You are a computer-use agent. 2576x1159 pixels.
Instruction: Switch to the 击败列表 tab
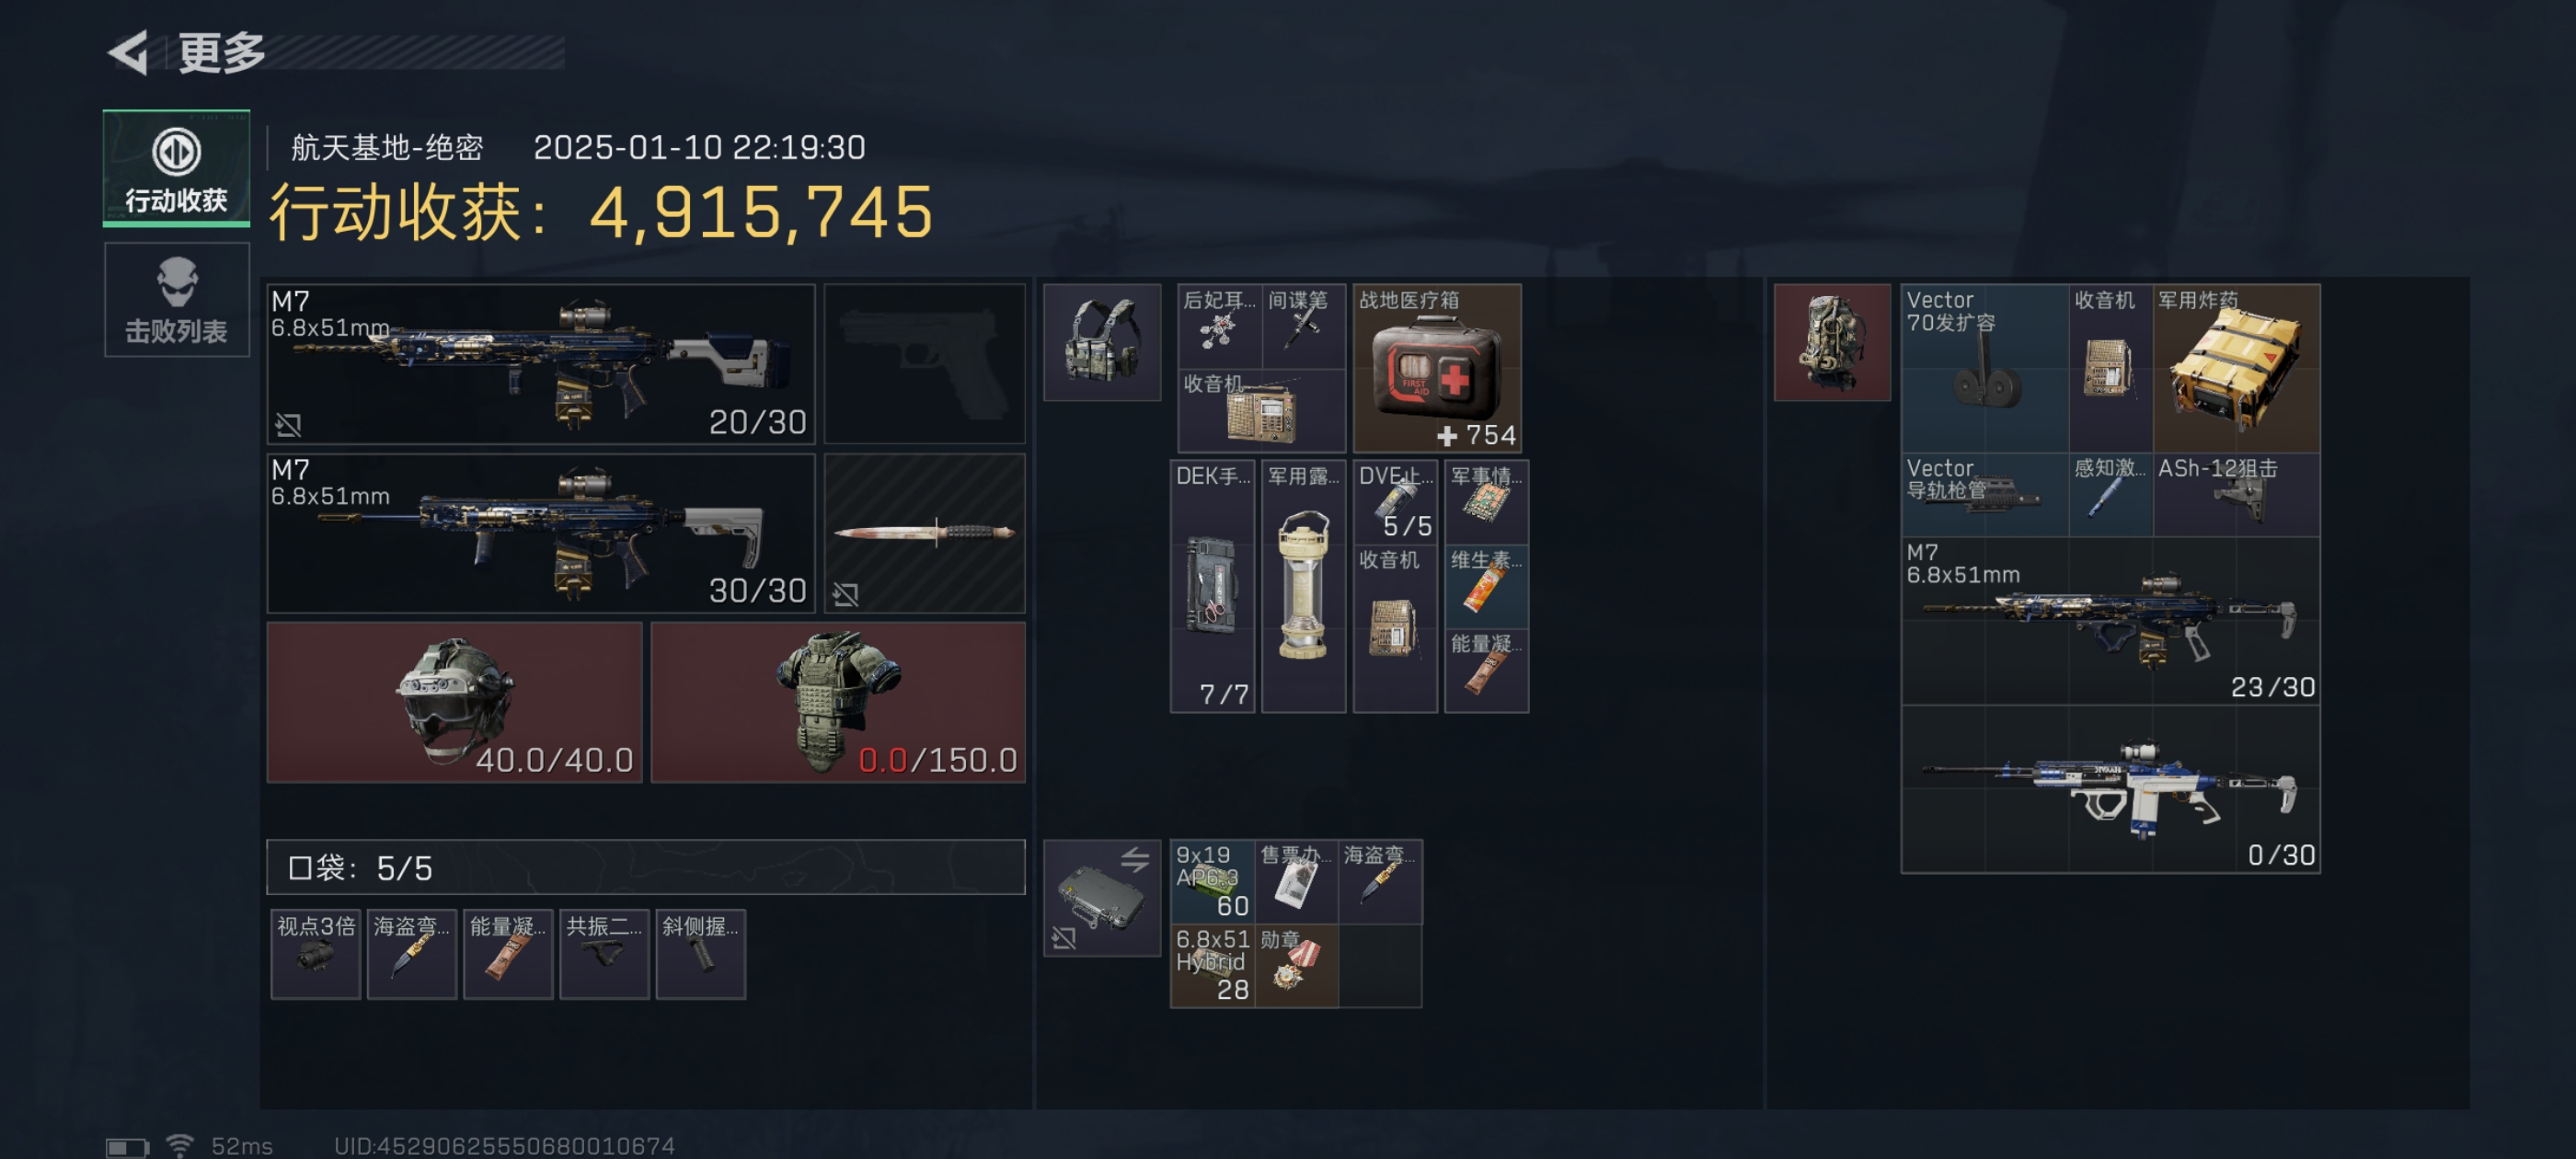tap(176, 300)
